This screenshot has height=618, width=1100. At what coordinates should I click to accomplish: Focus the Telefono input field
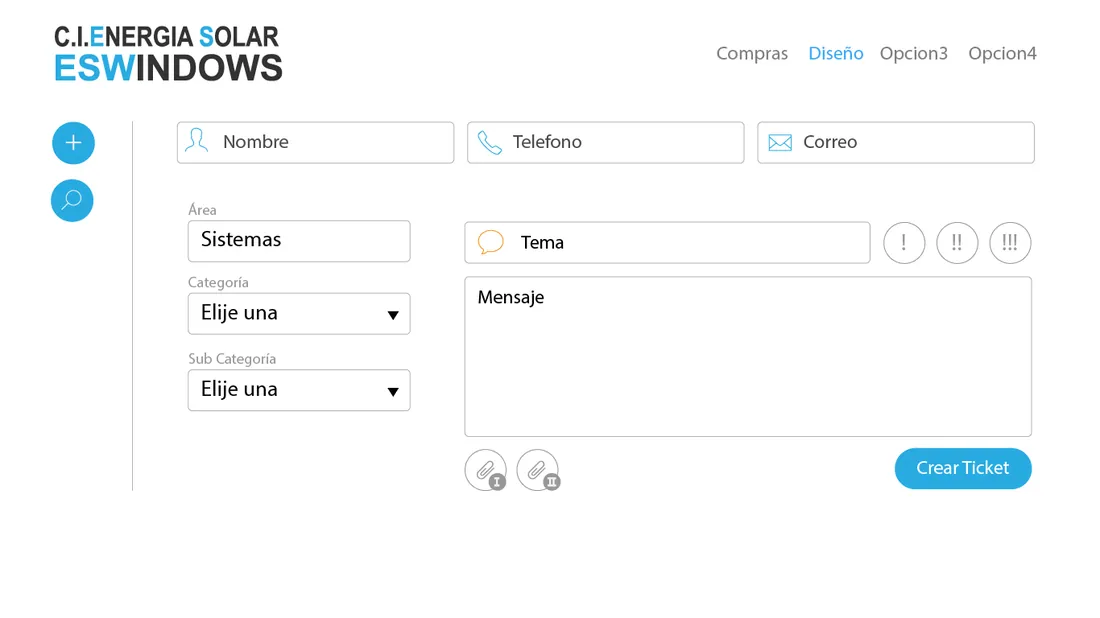pyautogui.click(x=605, y=142)
